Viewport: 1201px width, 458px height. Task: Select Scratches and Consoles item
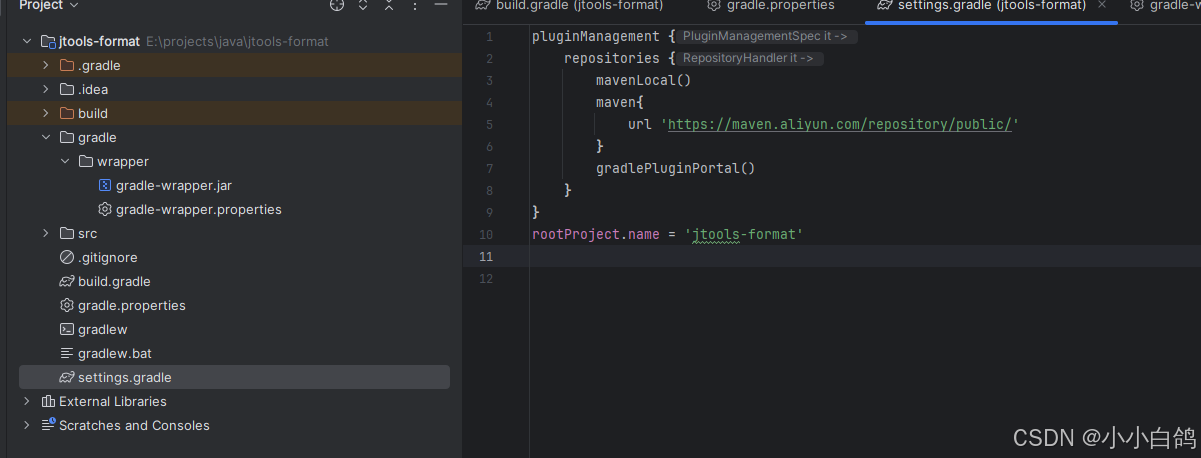[x=134, y=426]
